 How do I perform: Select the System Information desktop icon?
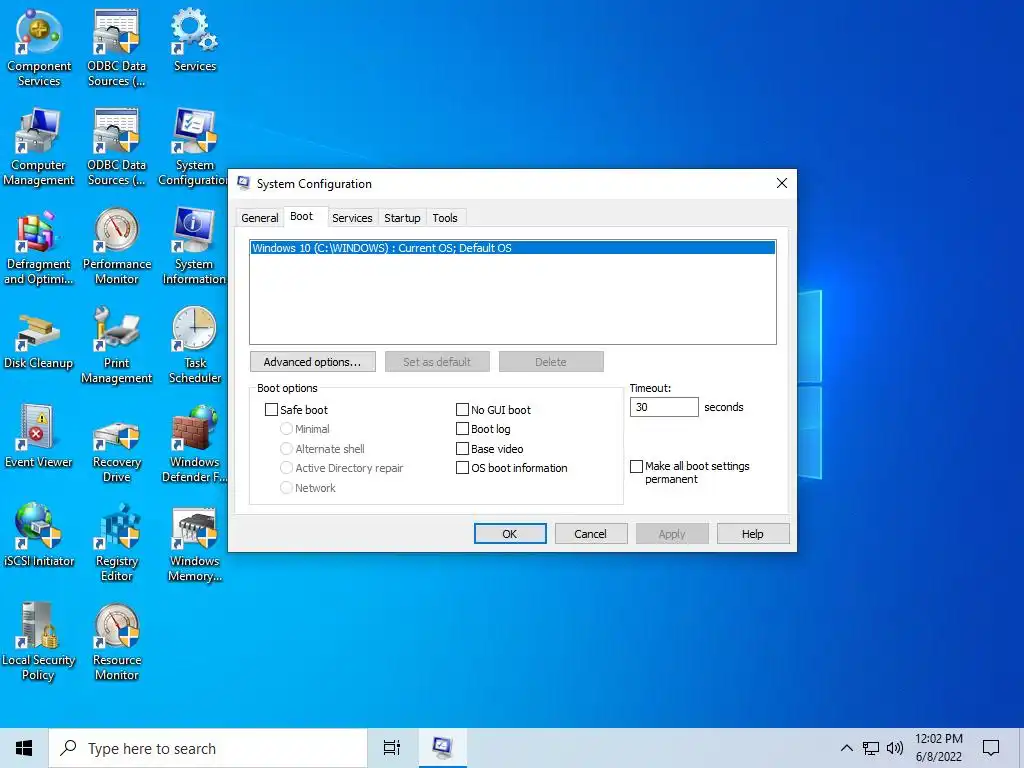pyautogui.click(x=194, y=246)
